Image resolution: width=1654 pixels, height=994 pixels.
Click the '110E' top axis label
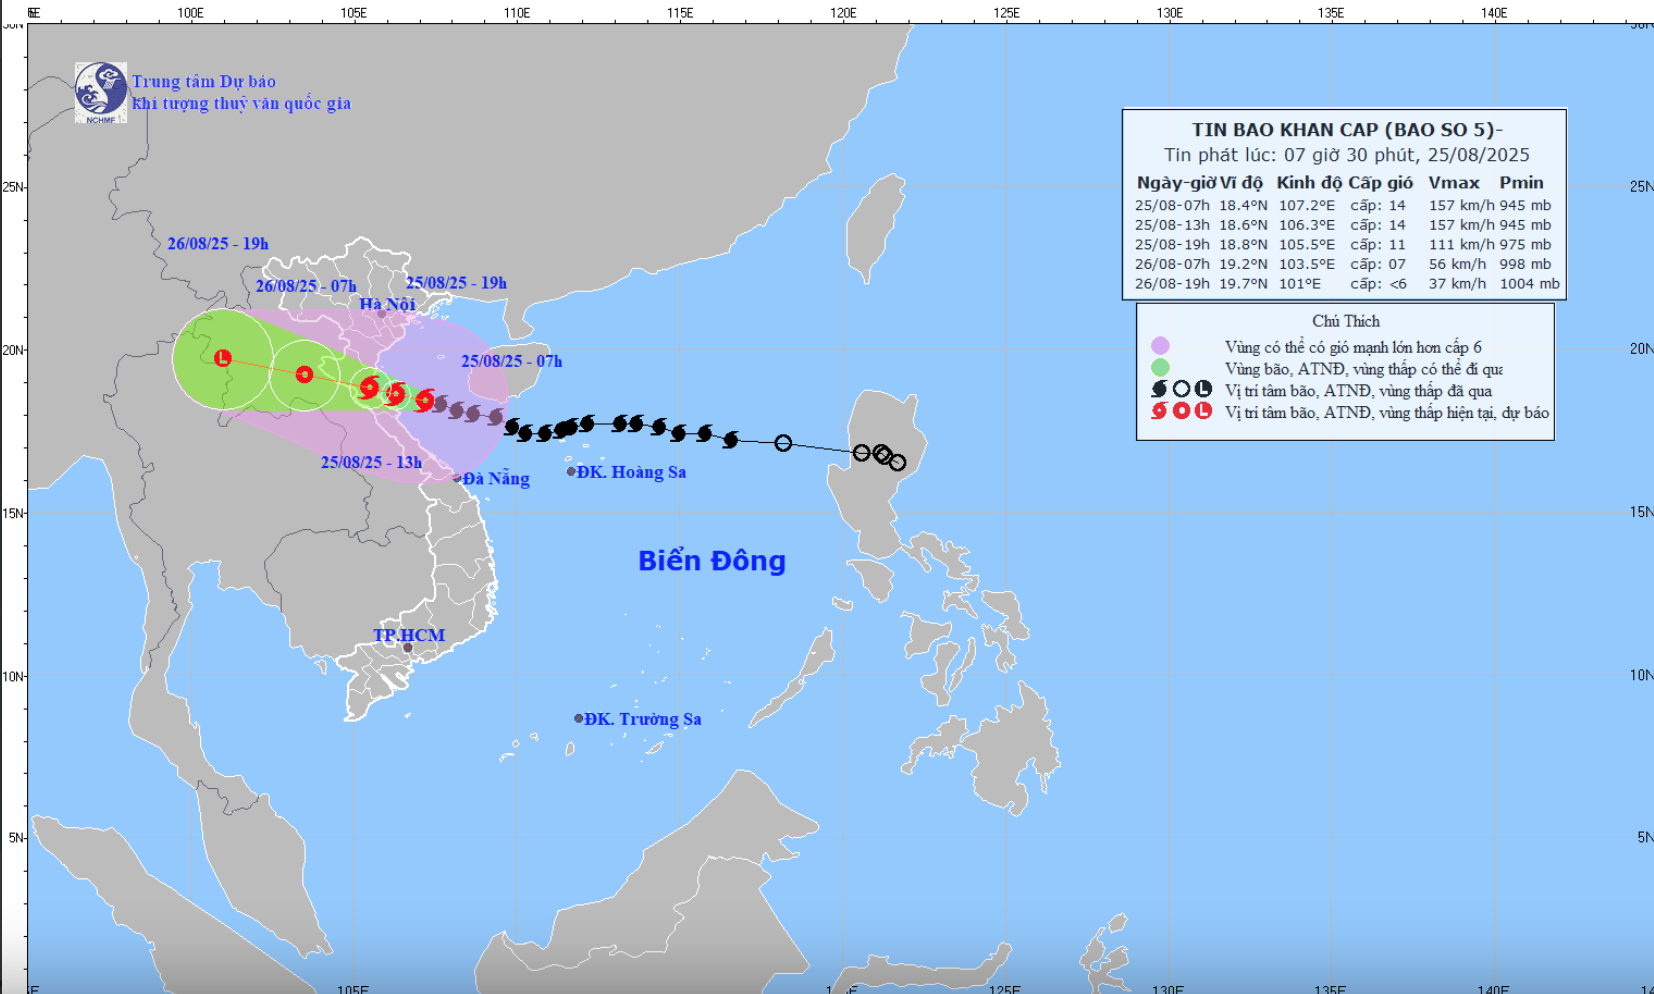point(517,13)
